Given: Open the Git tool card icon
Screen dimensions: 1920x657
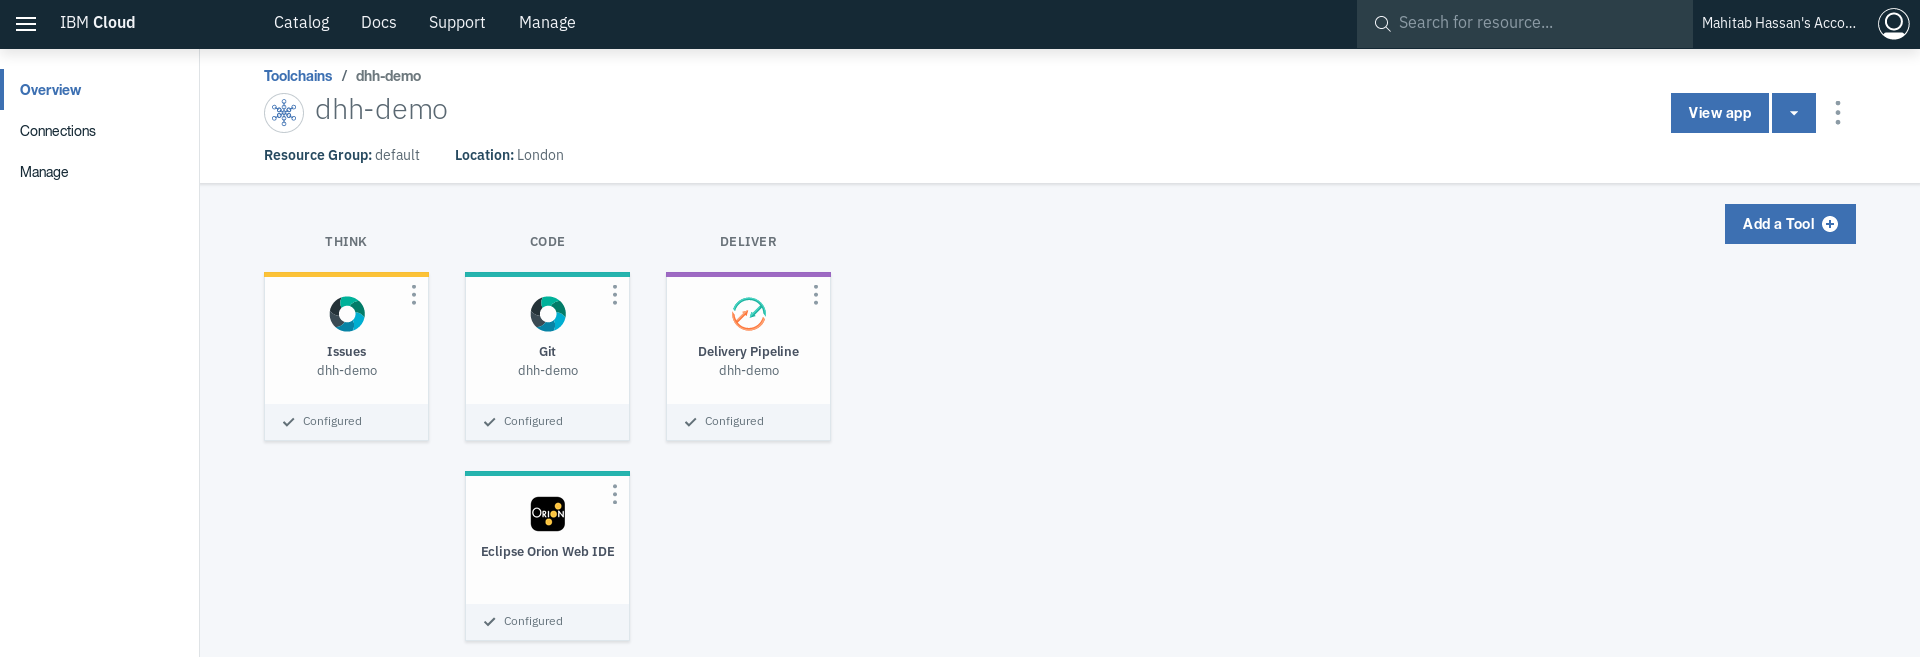Looking at the screenshot, I should click(548, 314).
